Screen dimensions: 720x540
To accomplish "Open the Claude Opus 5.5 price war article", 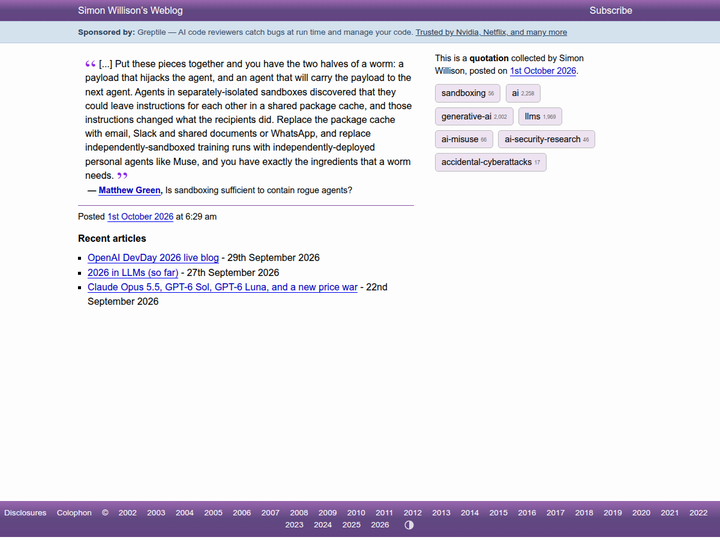I will pos(222,287).
